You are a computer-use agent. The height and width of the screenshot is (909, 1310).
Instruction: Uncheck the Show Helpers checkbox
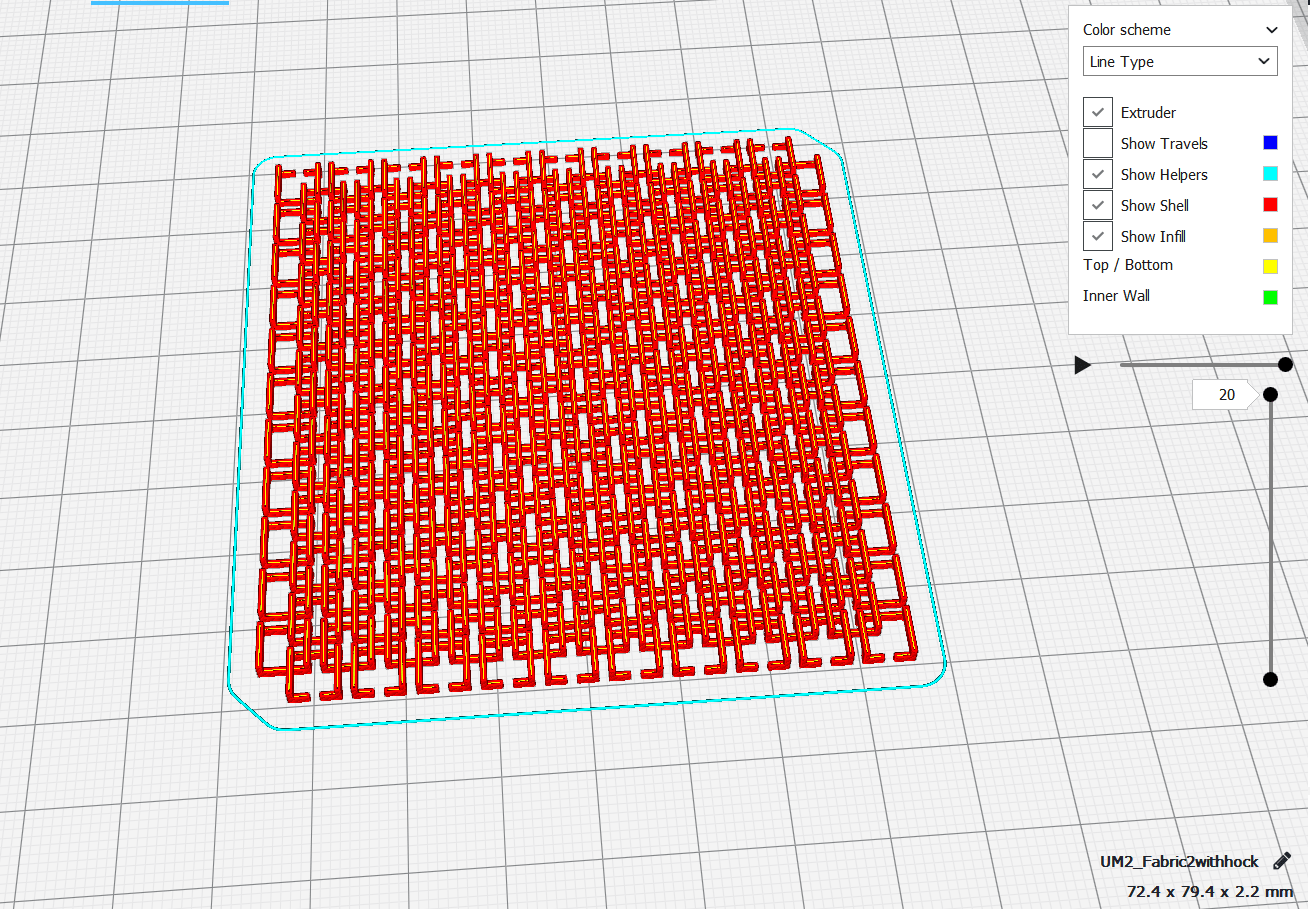1098,175
